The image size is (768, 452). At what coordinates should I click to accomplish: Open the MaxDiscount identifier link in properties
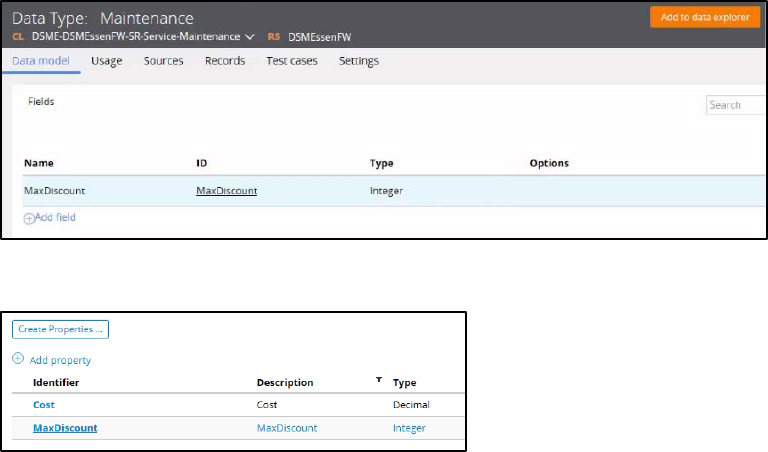coord(65,428)
